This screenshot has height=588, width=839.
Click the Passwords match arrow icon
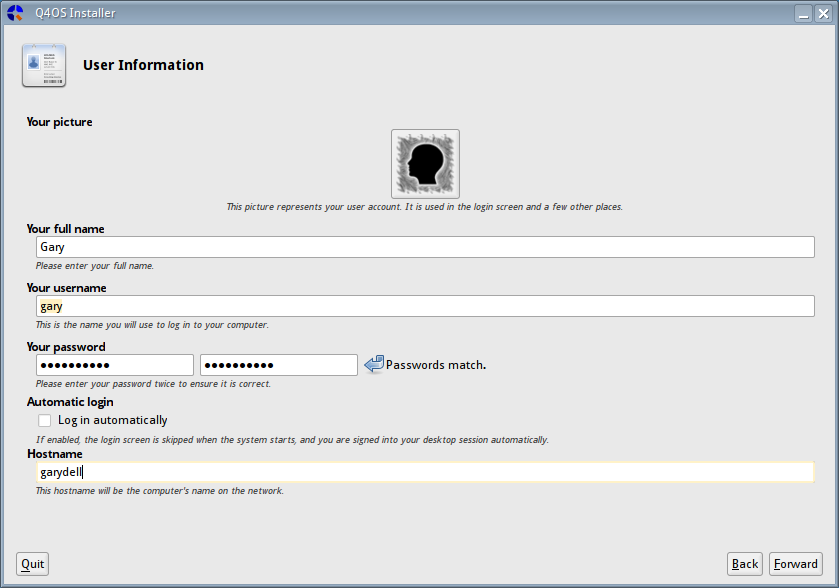[x=374, y=364]
